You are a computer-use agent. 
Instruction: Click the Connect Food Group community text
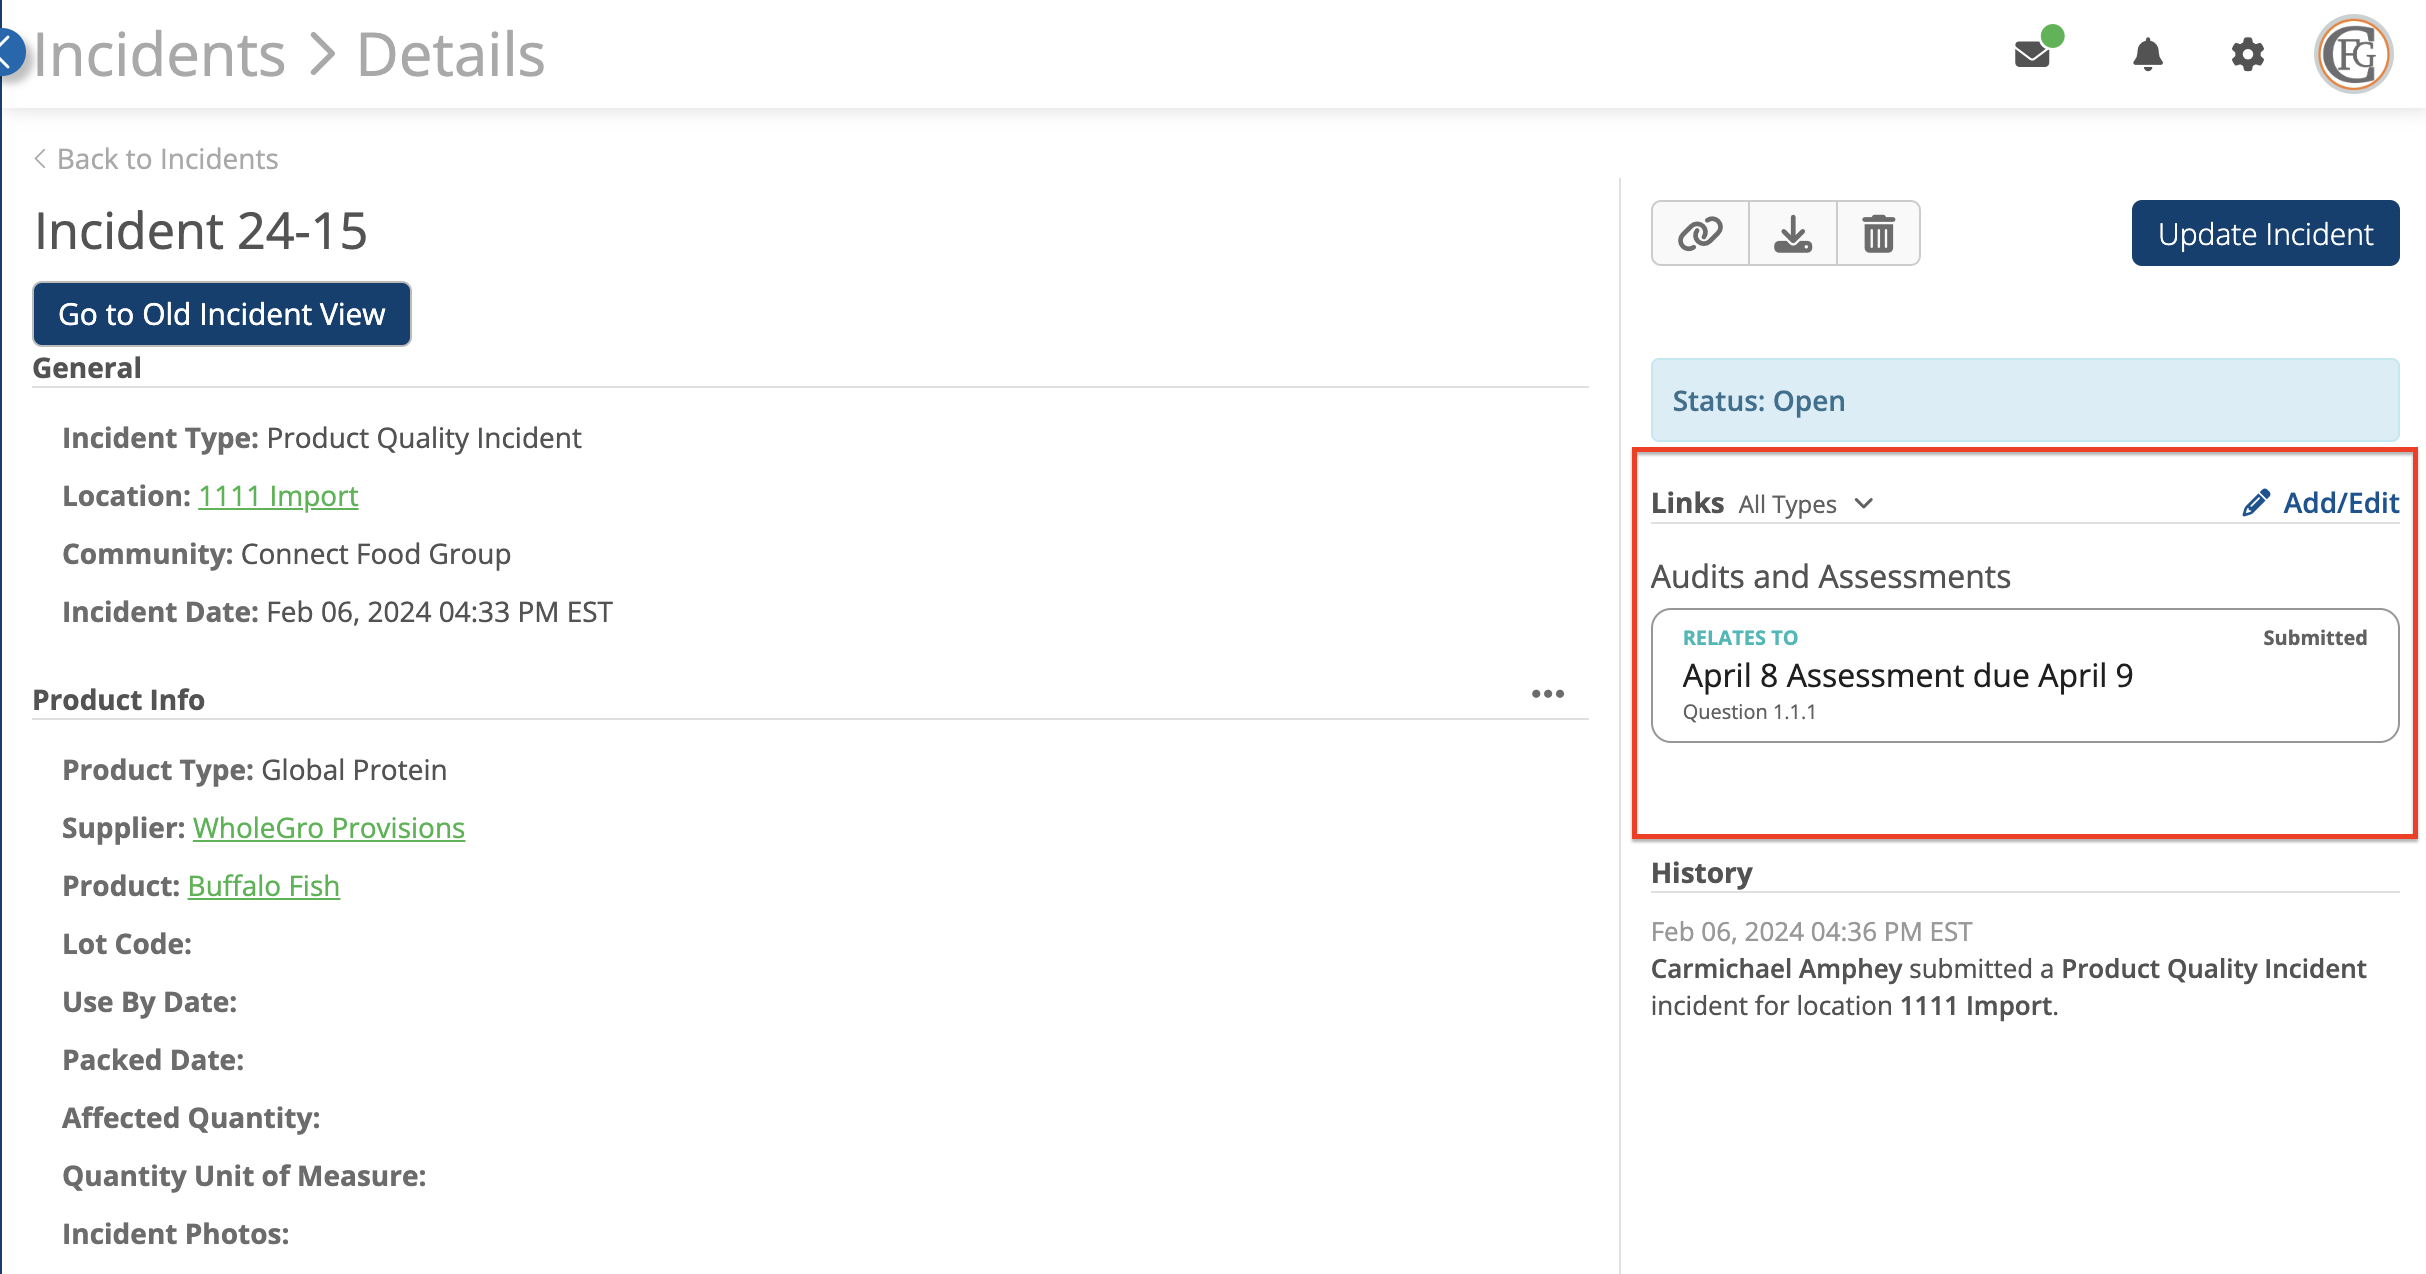click(376, 554)
